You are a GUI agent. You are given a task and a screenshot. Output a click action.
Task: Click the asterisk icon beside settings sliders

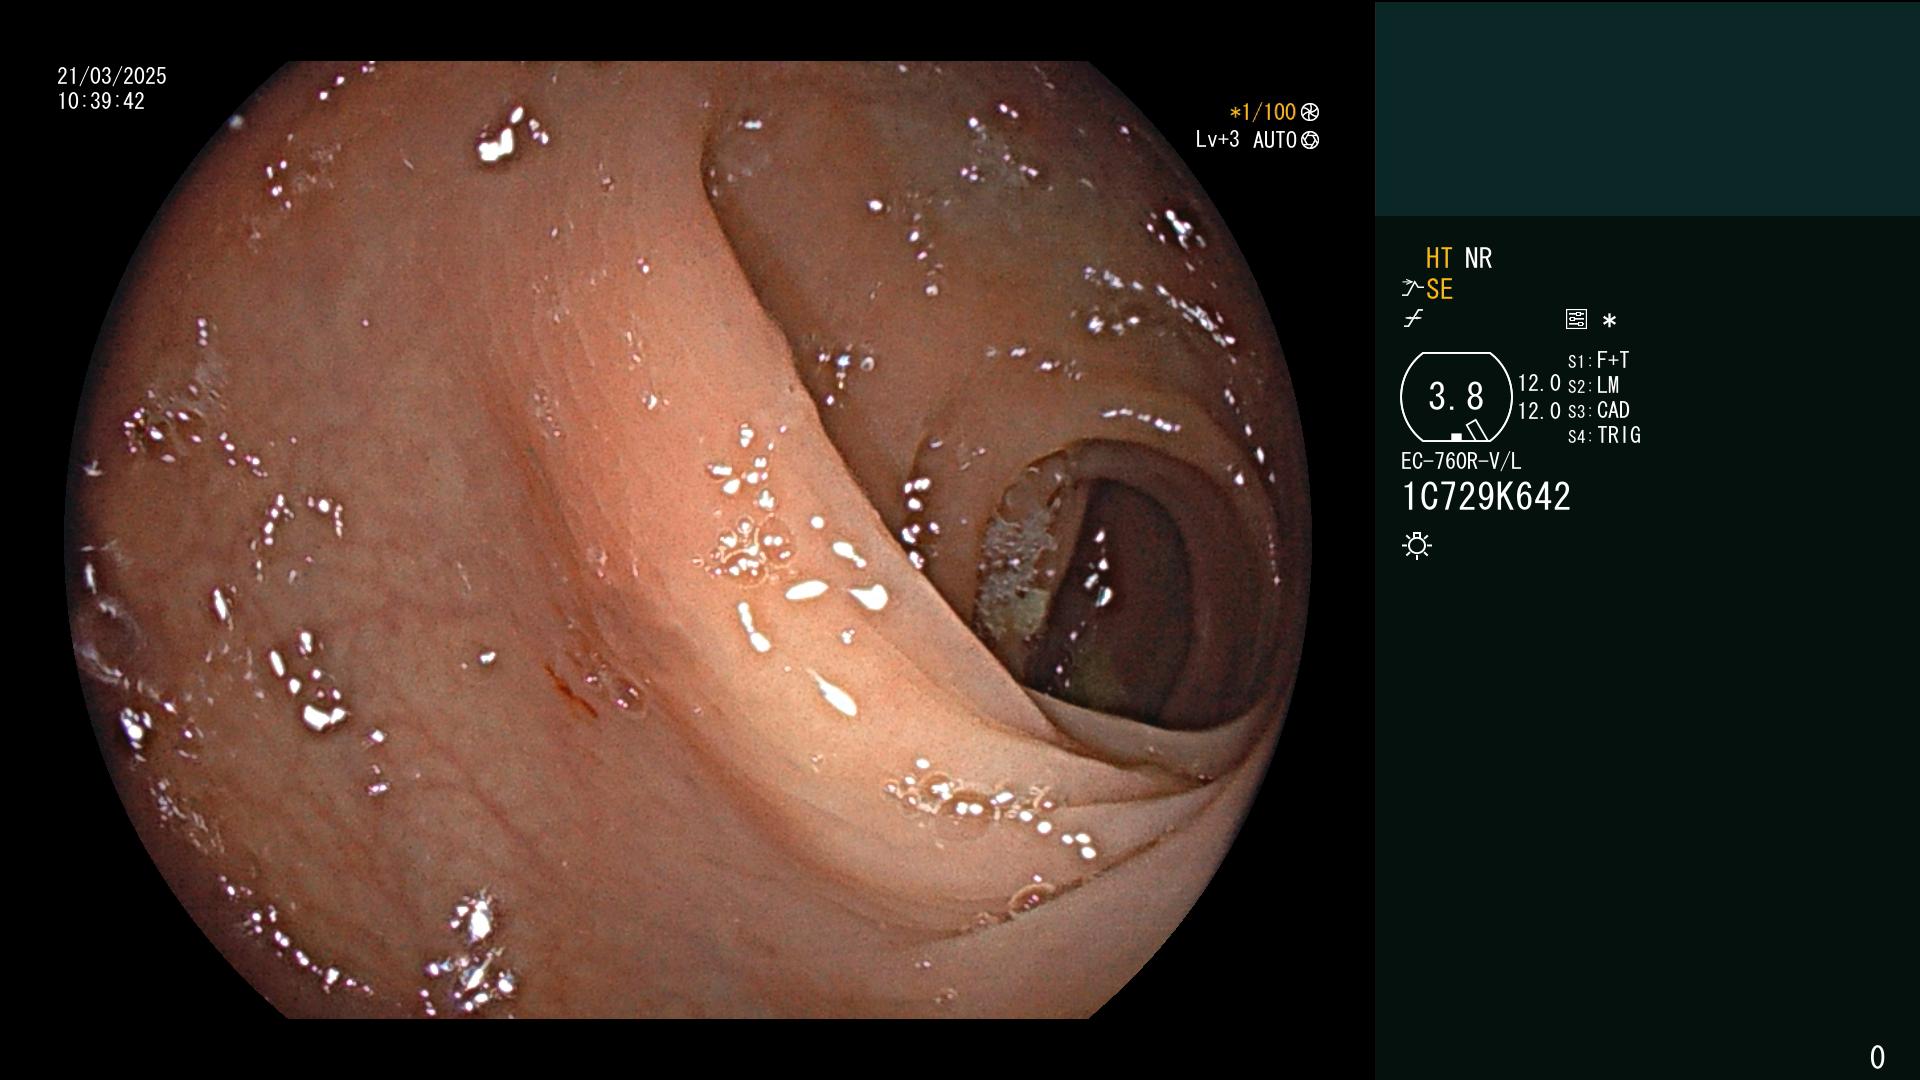[x=1609, y=320]
